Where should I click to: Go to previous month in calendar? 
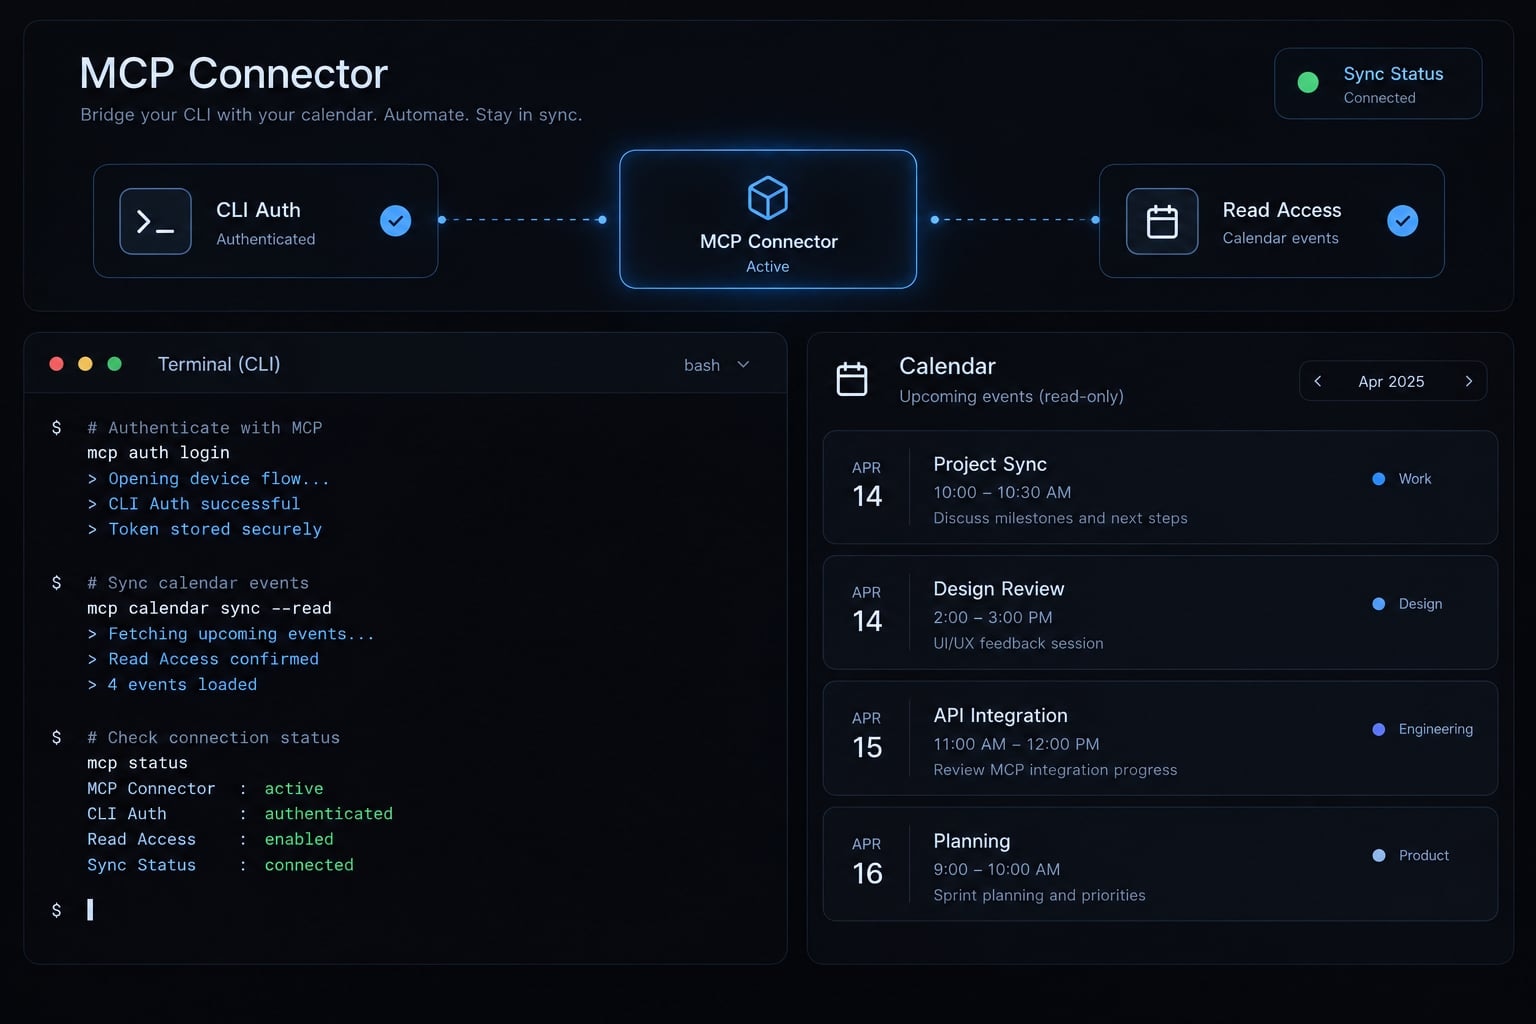click(x=1318, y=381)
